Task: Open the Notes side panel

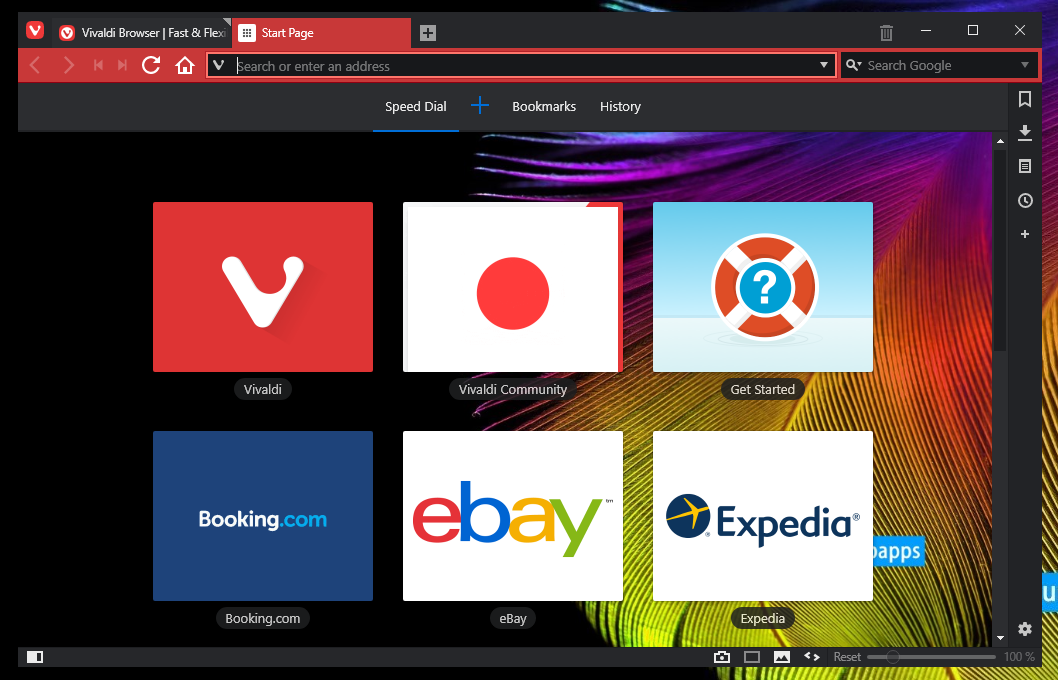Action: click(x=1024, y=166)
